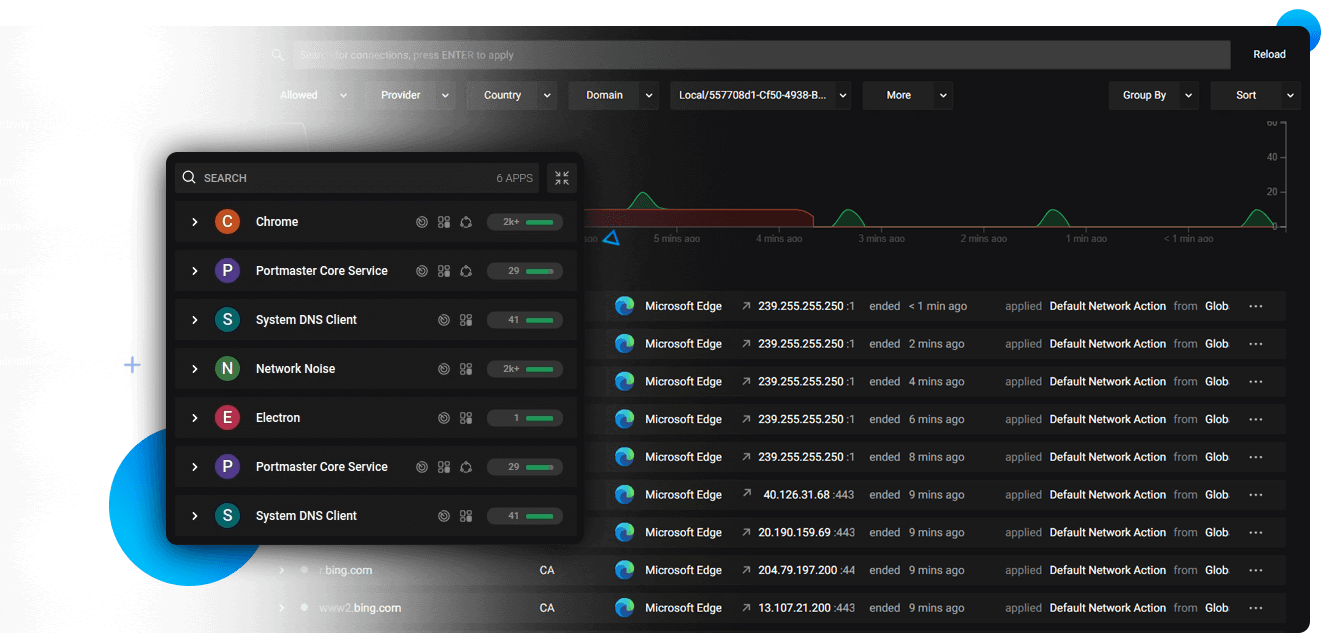Open the Group By dropdown

pos(1153,96)
